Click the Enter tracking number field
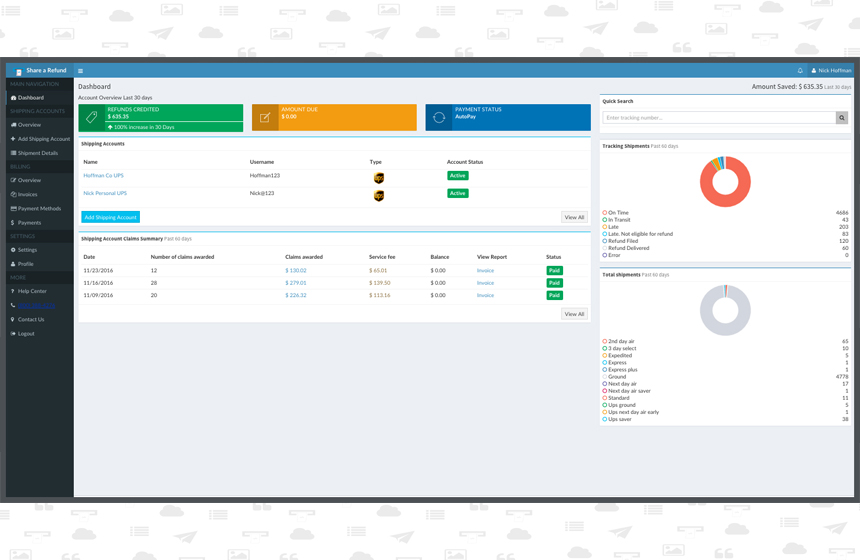860x560 pixels. (719, 118)
